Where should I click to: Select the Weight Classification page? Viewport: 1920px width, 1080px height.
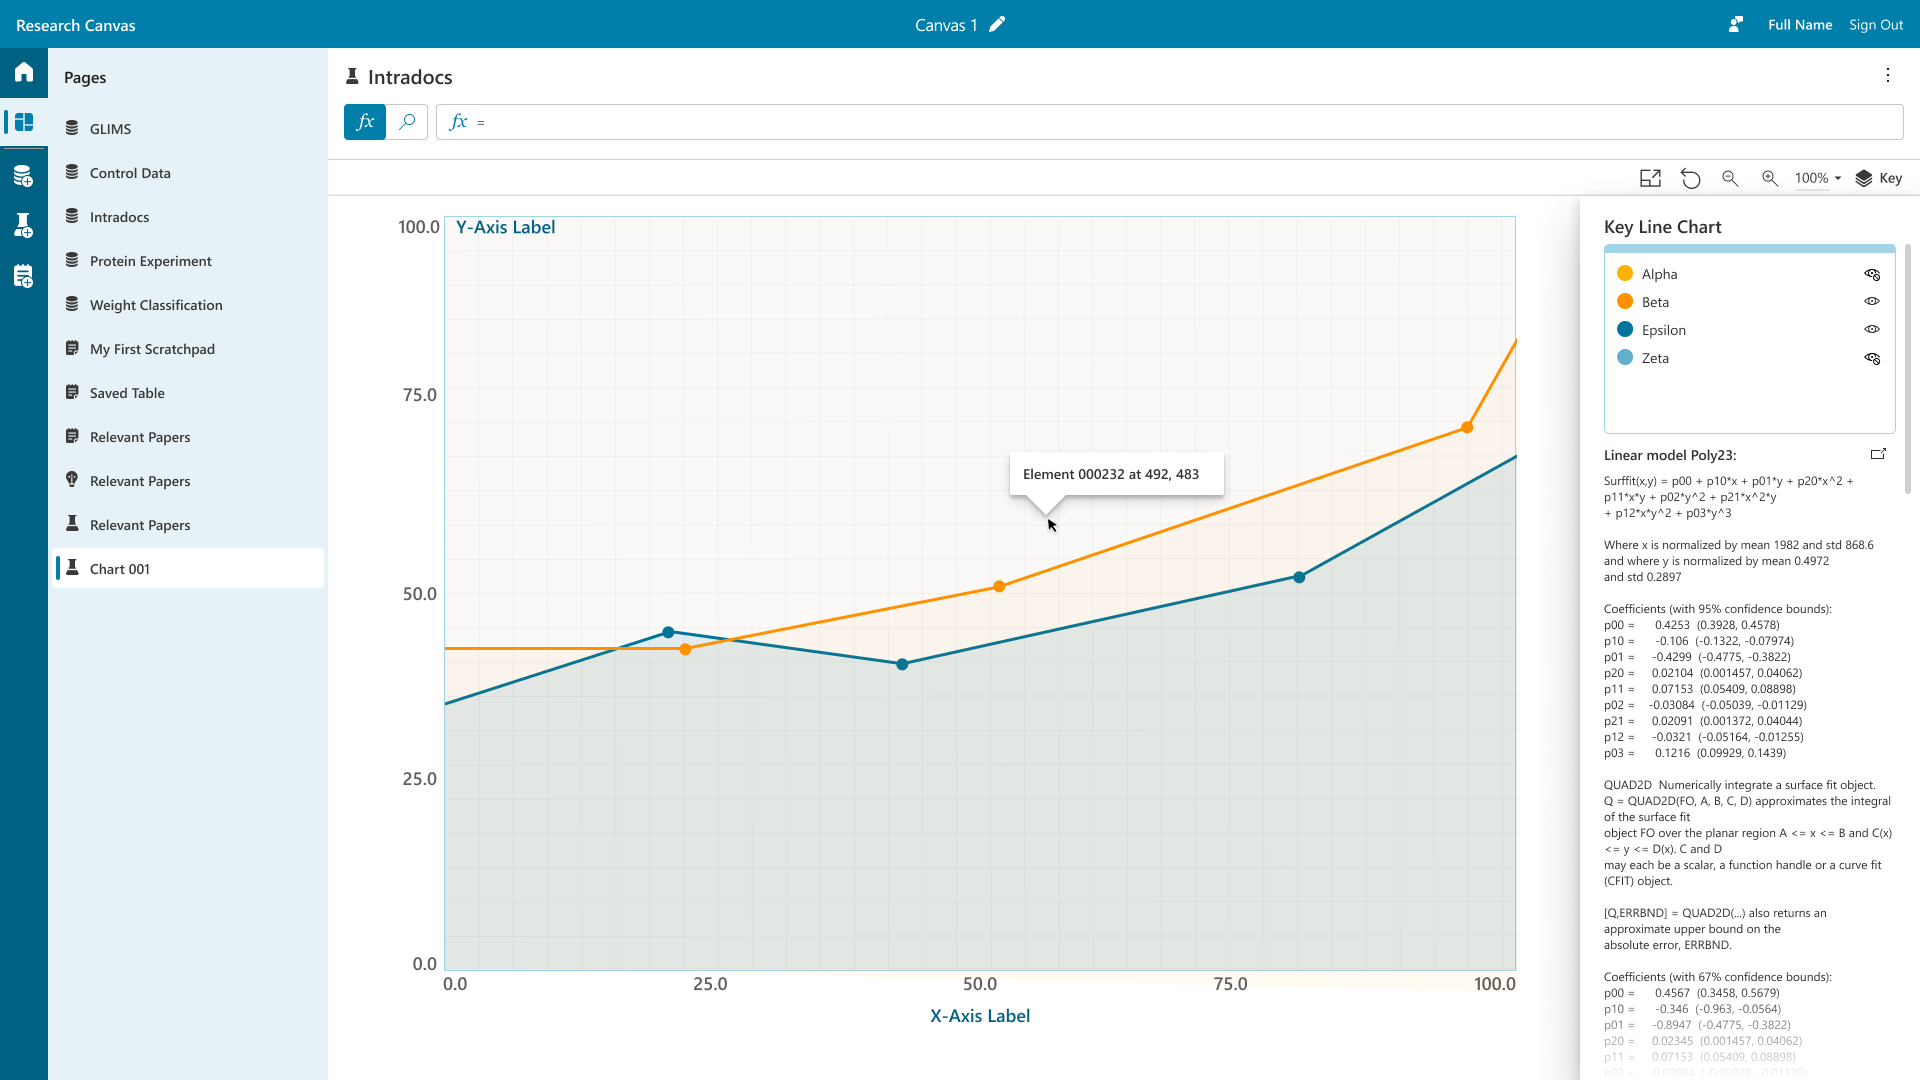click(156, 305)
